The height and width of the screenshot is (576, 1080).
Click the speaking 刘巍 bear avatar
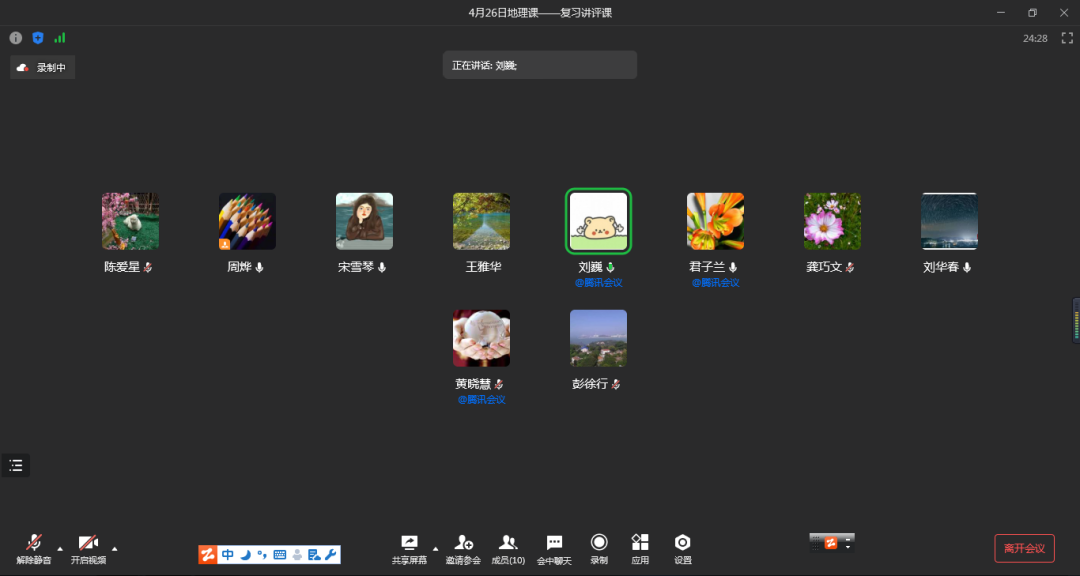click(x=599, y=221)
